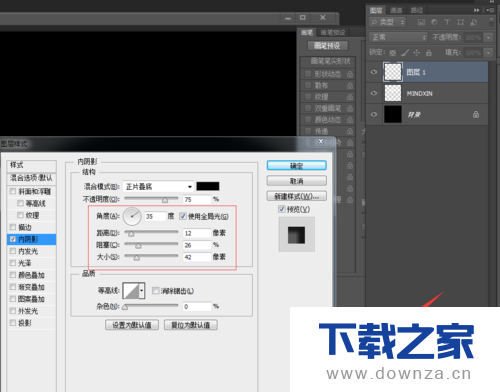Enable the 内发光 style checkbox

pyautogui.click(x=13, y=251)
